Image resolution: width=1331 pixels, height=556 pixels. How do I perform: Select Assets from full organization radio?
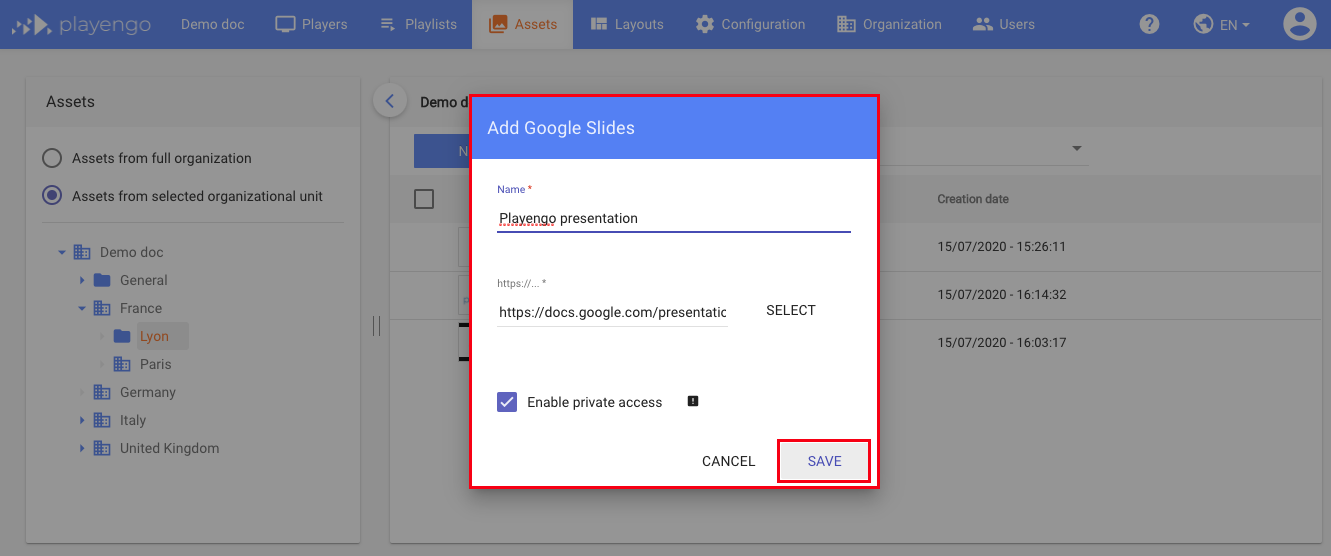[x=52, y=158]
